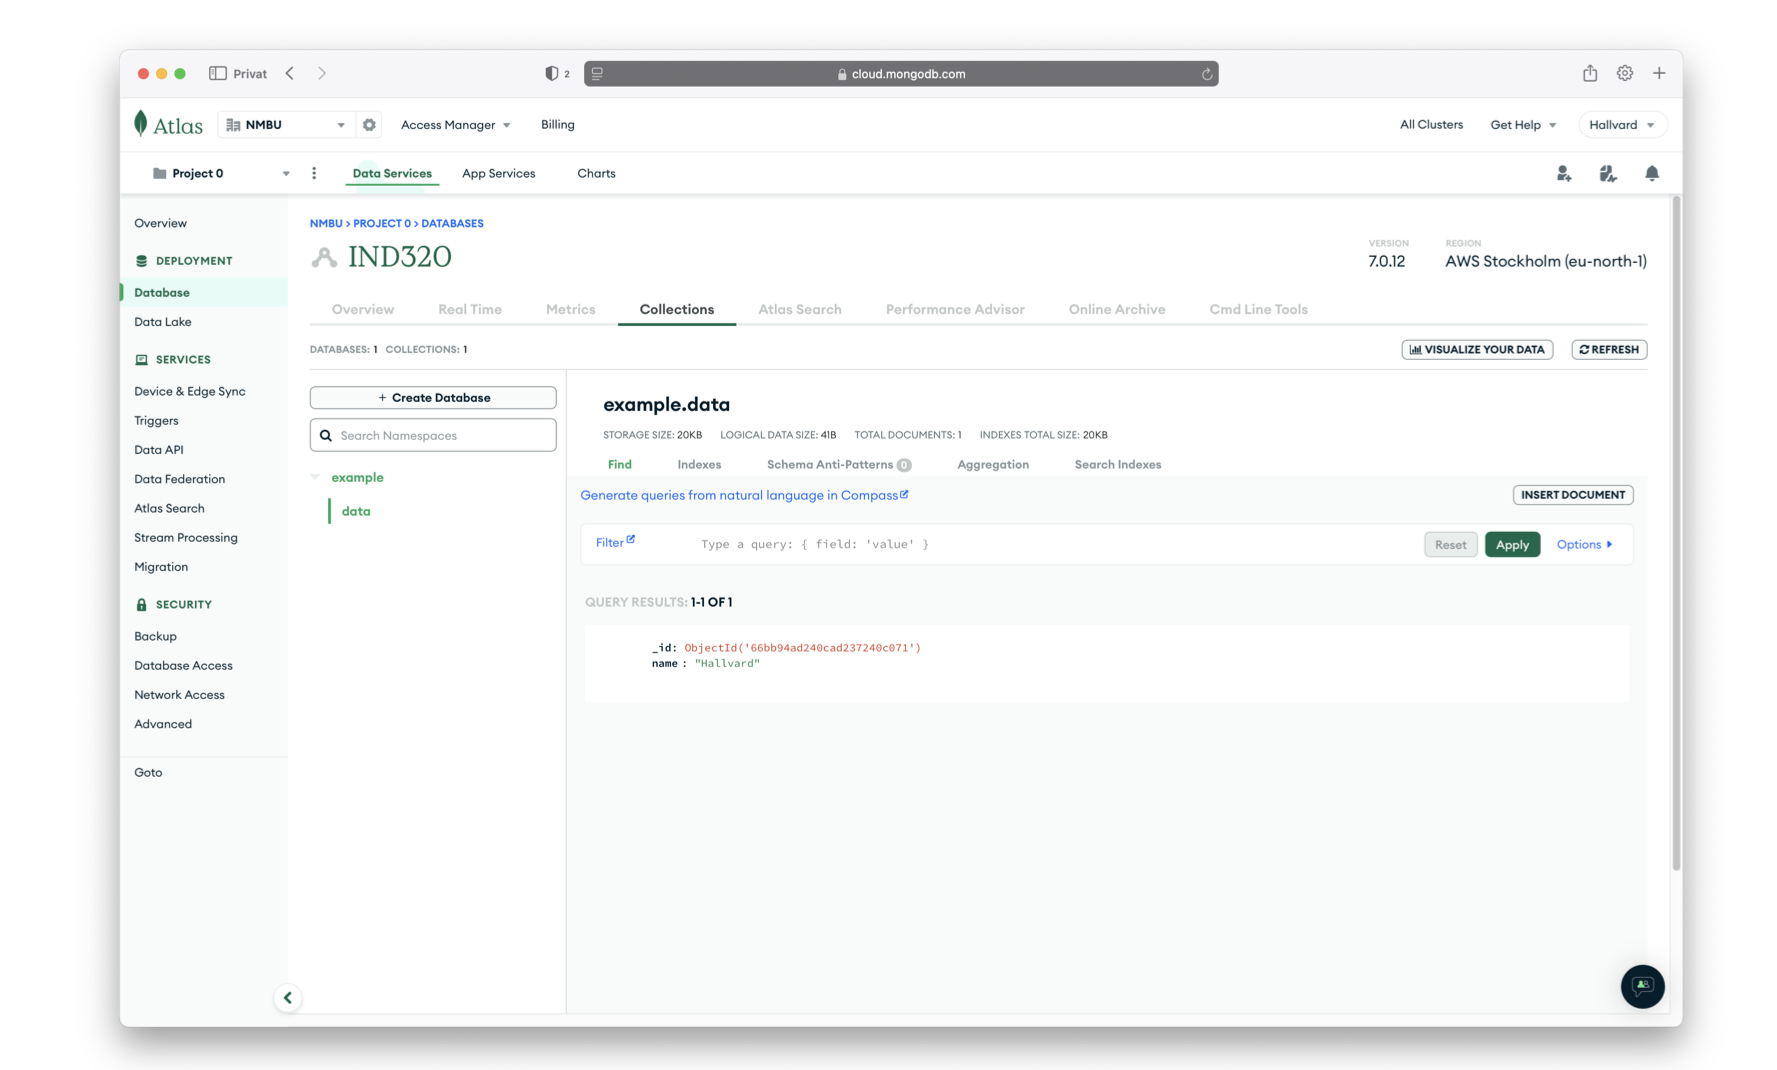
Task: Open the Real Time tab
Action: coord(470,309)
